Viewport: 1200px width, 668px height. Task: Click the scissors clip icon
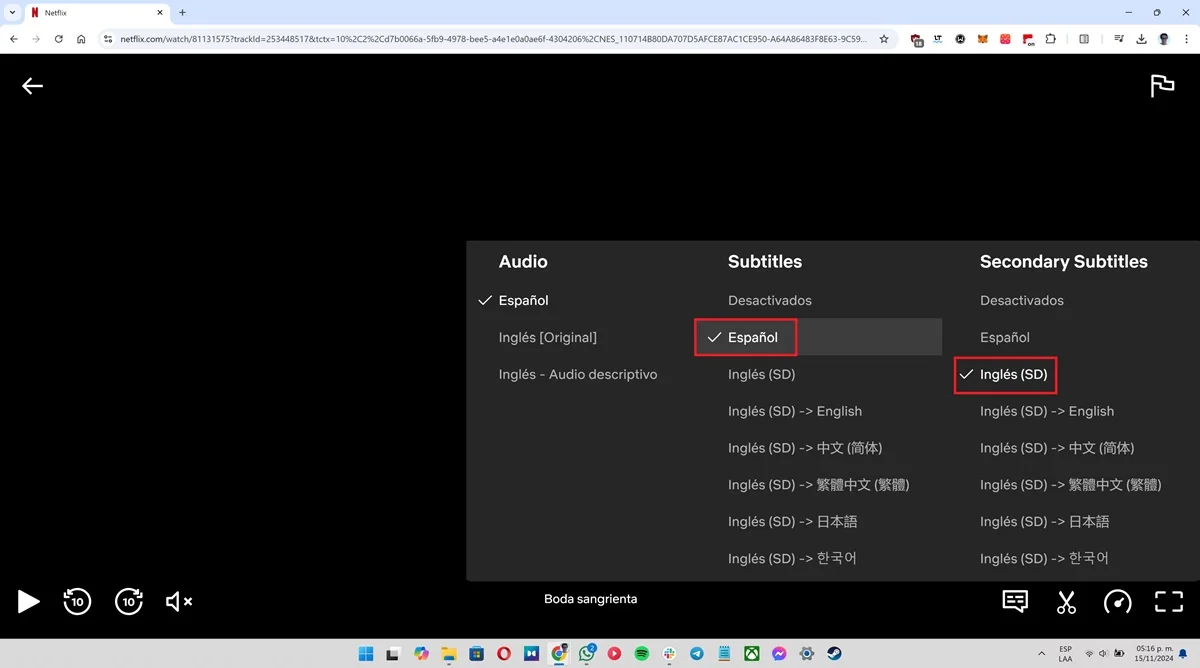click(x=1066, y=601)
